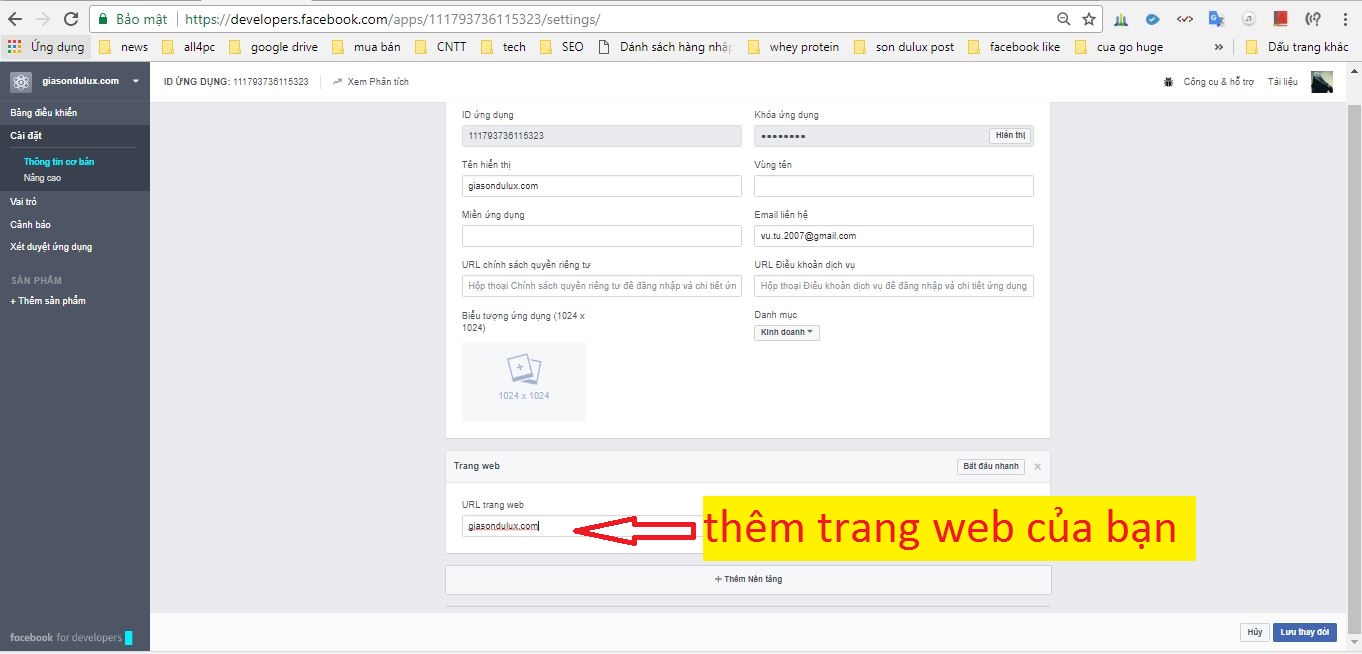Open the SEO bookmark folder
This screenshot has width=1362, height=654.
click(x=562, y=46)
